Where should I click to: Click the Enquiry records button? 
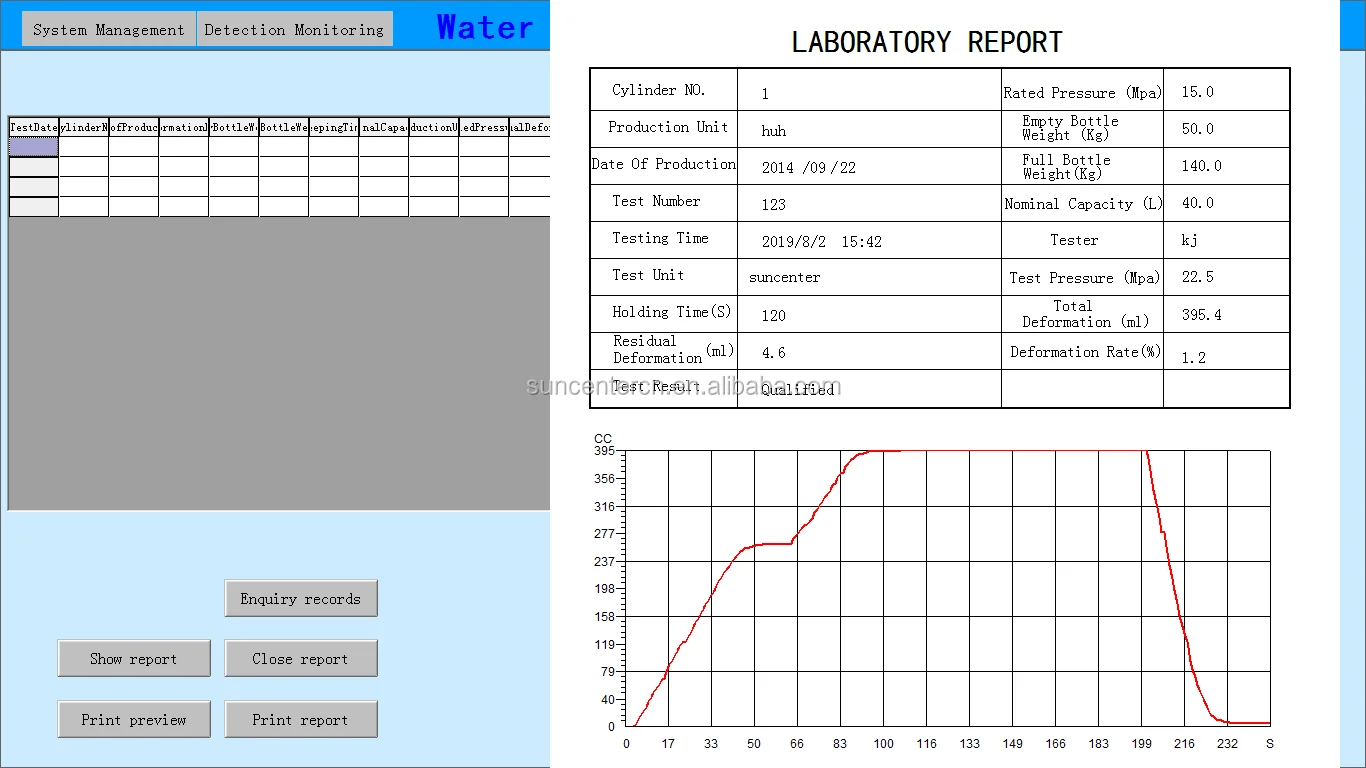[x=300, y=599]
